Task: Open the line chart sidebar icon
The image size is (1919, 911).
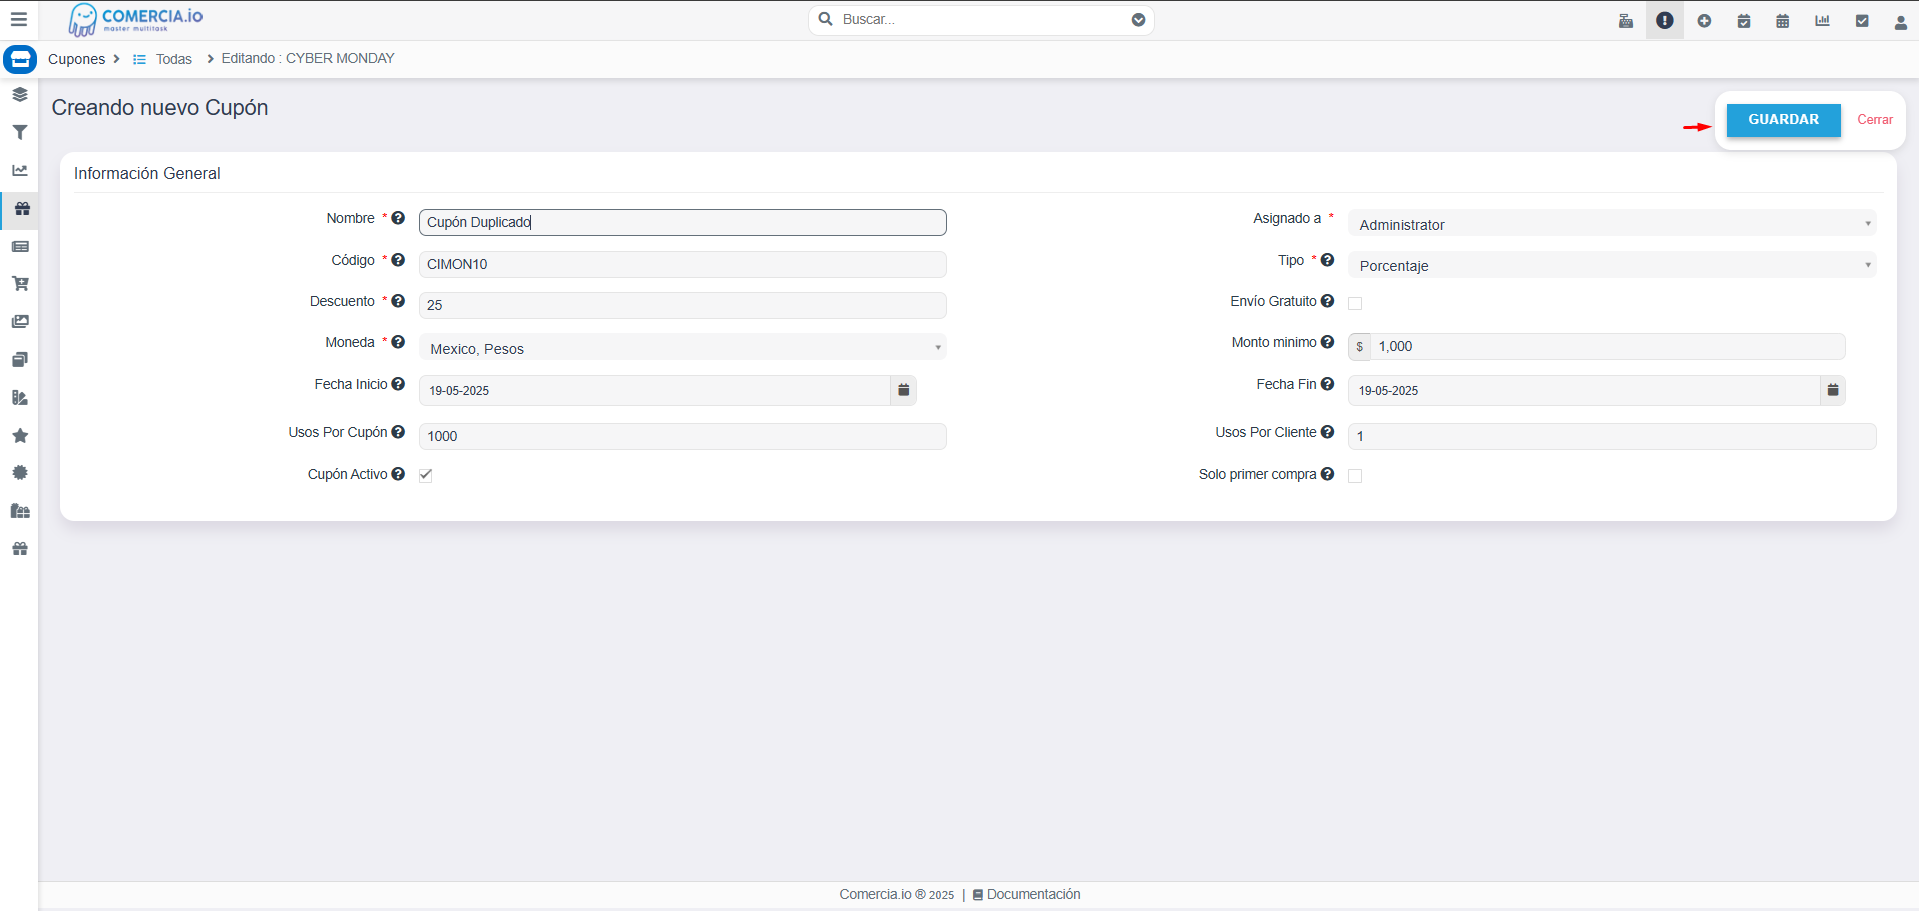Action: pyautogui.click(x=20, y=170)
